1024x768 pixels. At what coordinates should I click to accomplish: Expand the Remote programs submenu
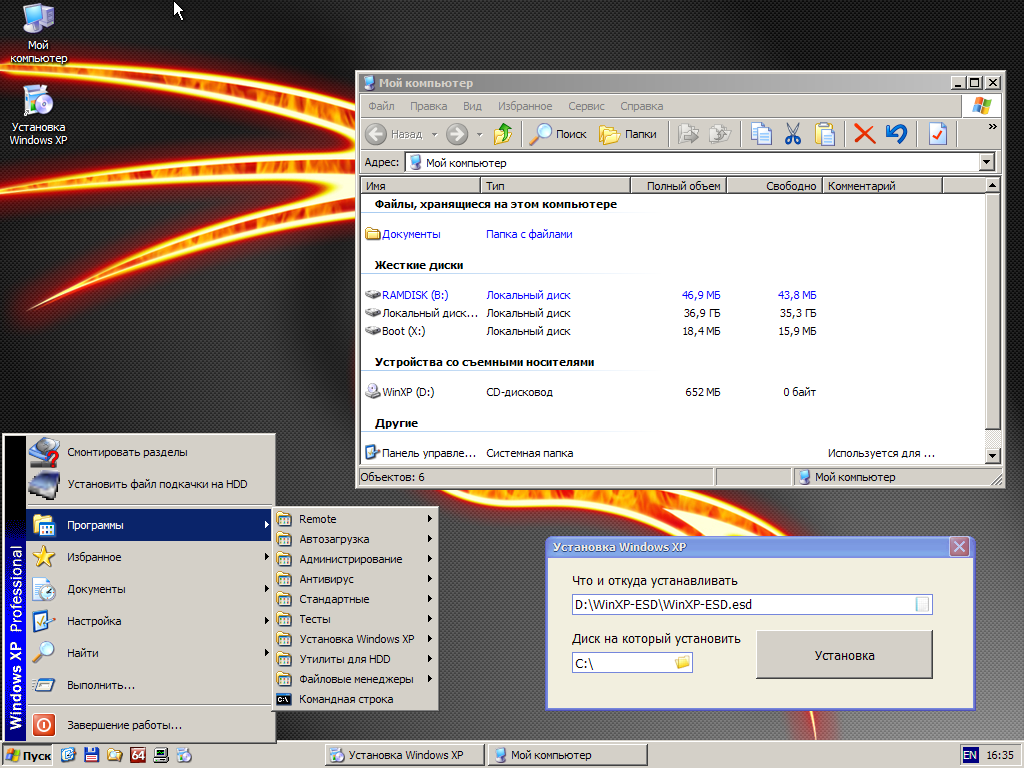[355, 519]
